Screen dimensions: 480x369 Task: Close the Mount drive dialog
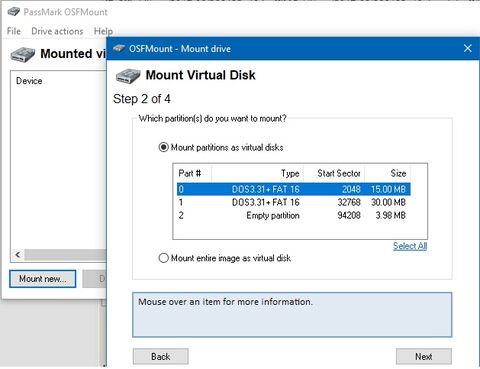[x=468, y=48]
